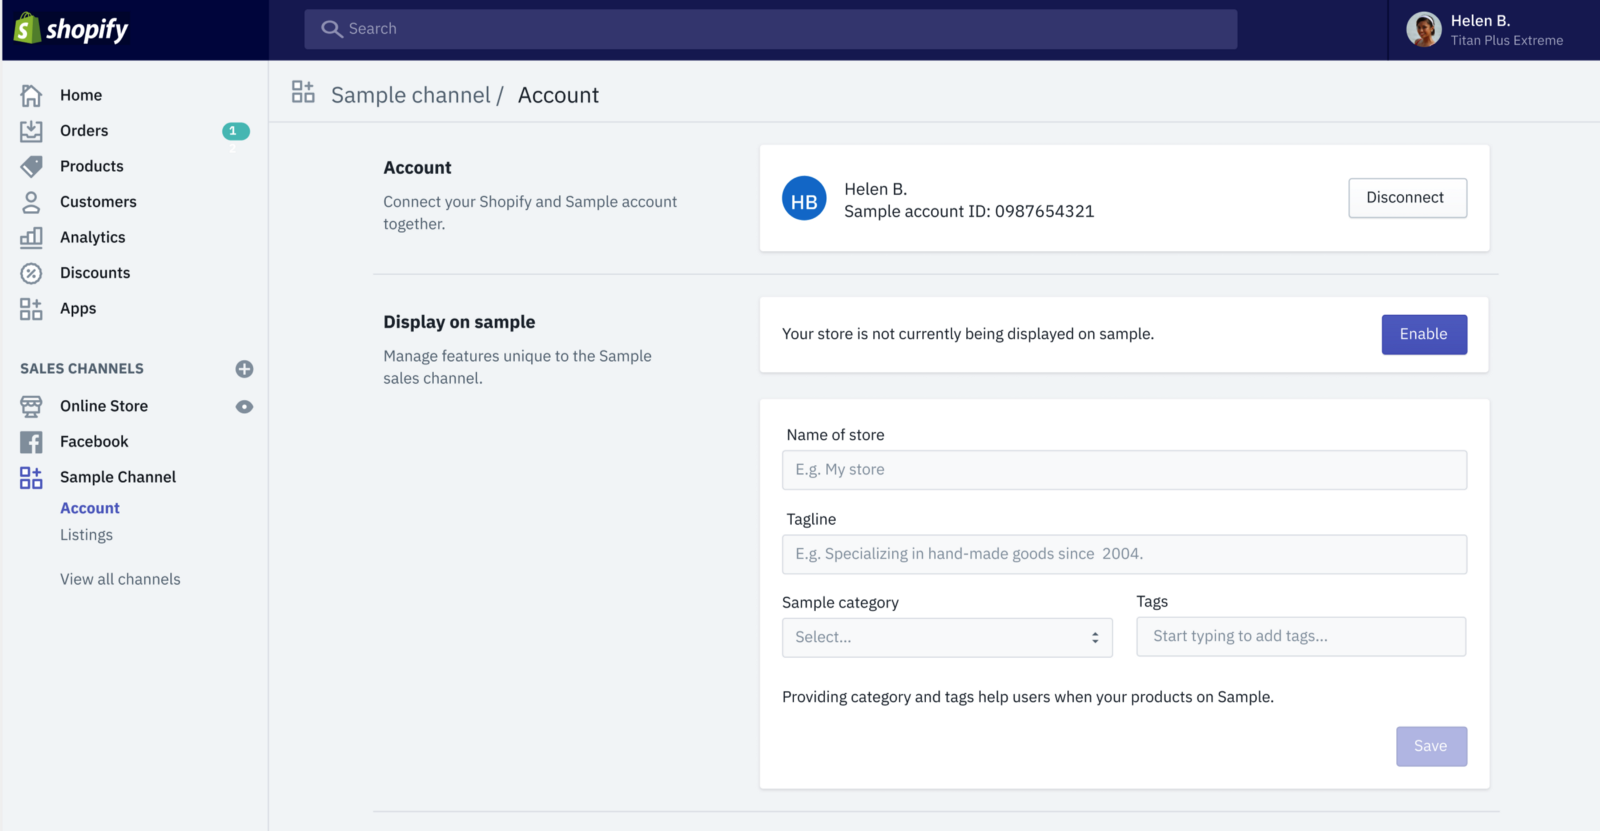
Task: Expand Sample Channel in sidebar
Action: click(117, 477)
